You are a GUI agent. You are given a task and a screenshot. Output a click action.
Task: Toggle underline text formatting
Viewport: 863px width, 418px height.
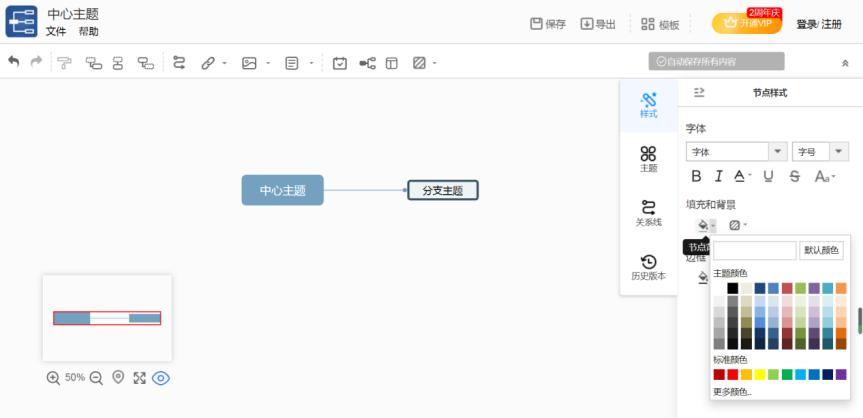[x=768, y=176]
